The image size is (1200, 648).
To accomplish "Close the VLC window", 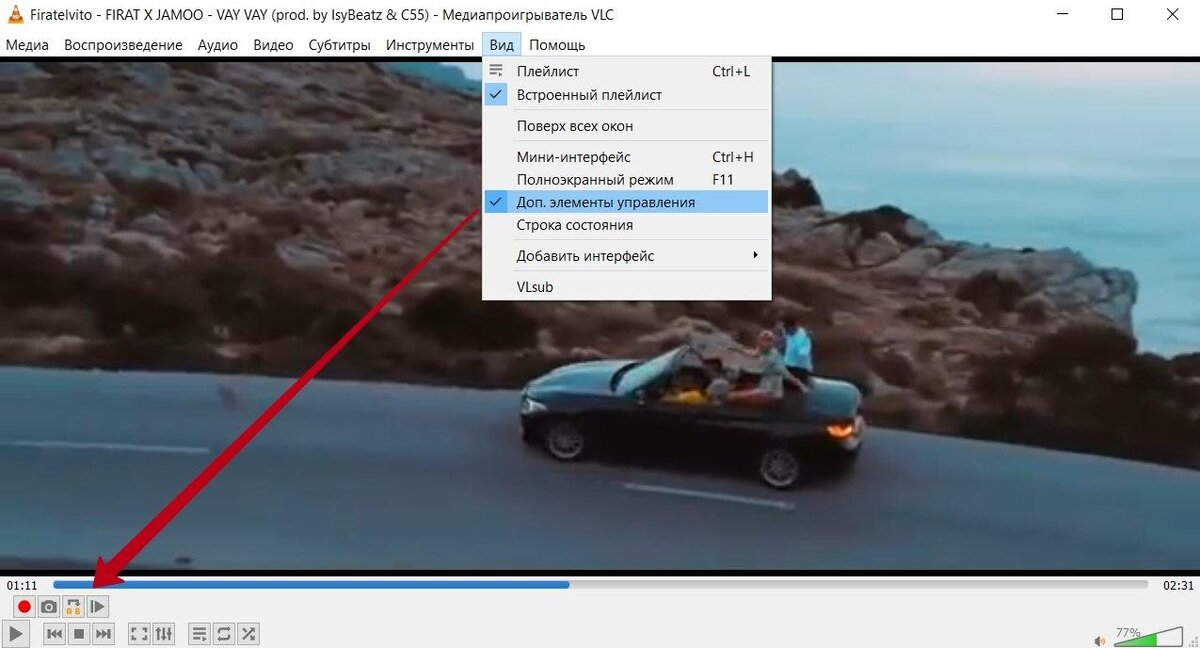I will [x=1173, y=14].
